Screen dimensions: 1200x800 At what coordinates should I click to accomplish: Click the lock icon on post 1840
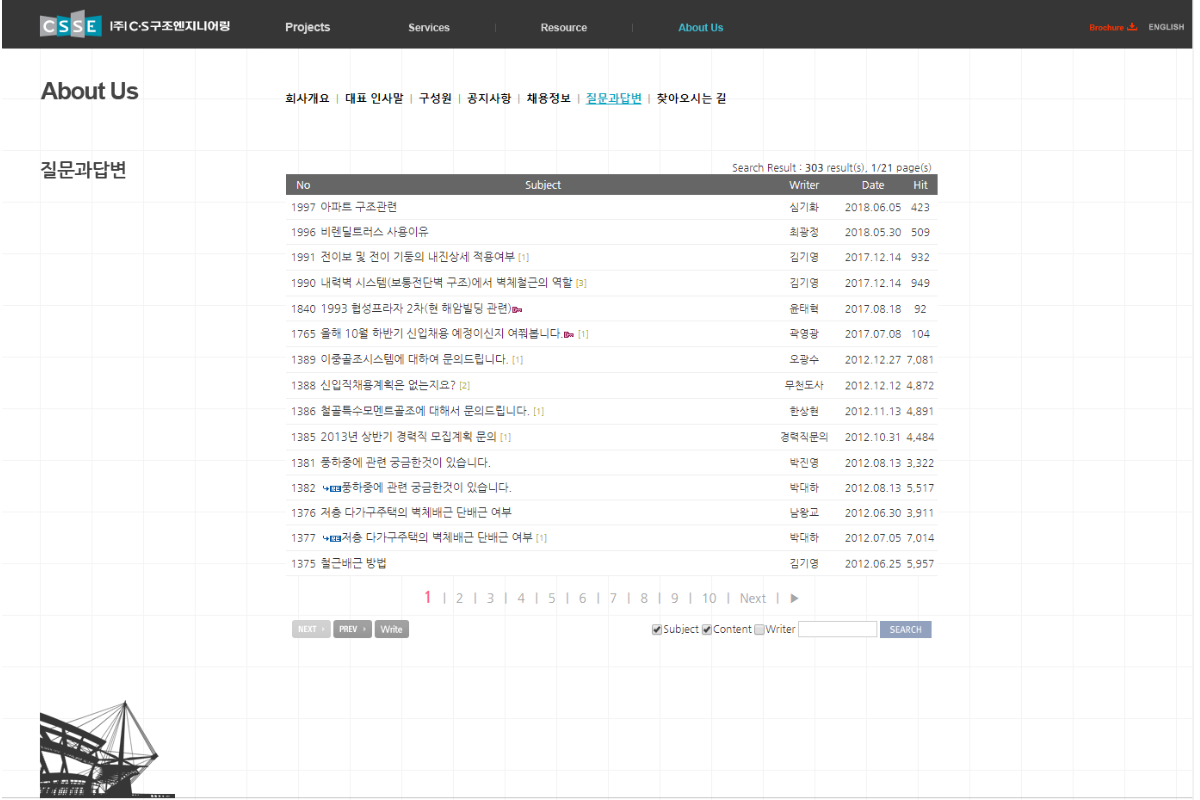(x=517, y=309)
